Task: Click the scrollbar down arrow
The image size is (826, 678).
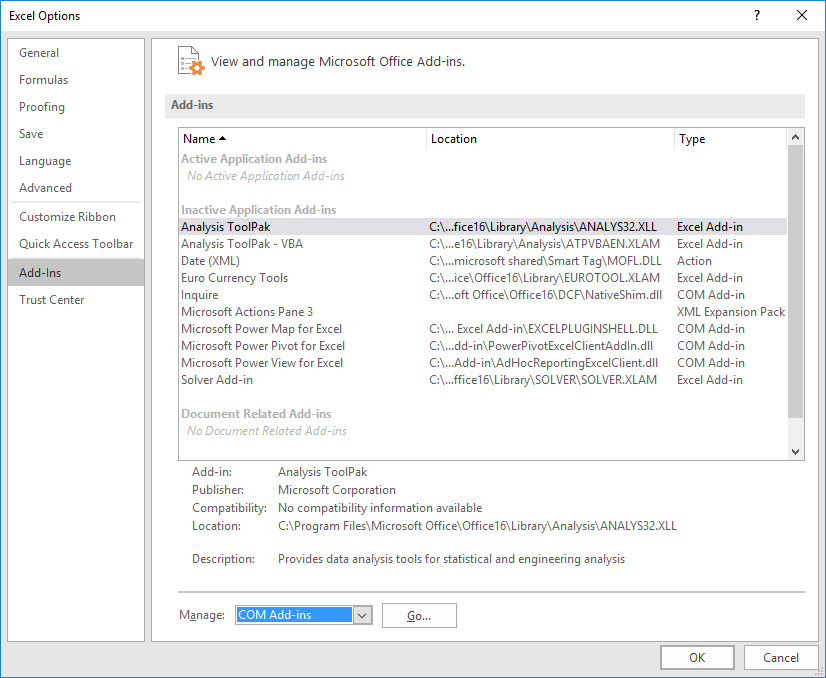Action: coord(797,451)
